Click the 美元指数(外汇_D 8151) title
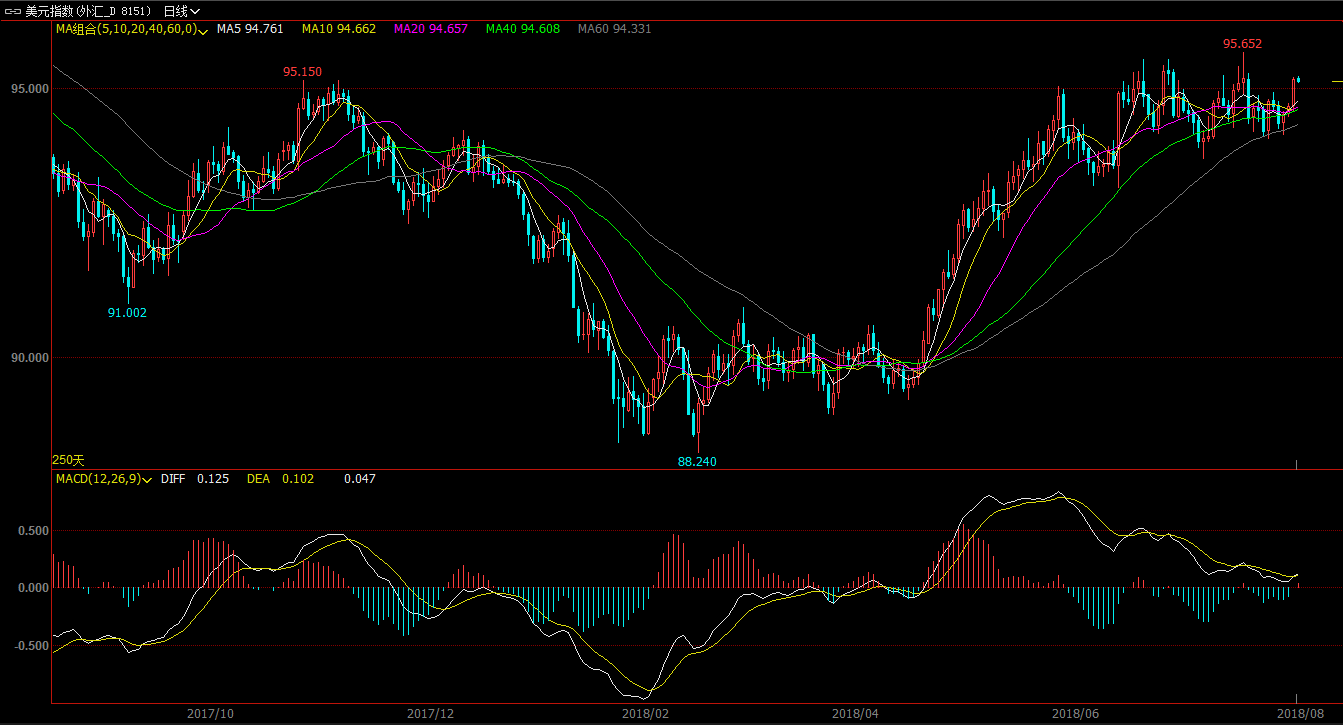Screen dimensions: 1343x725 (x=90, y=11)
